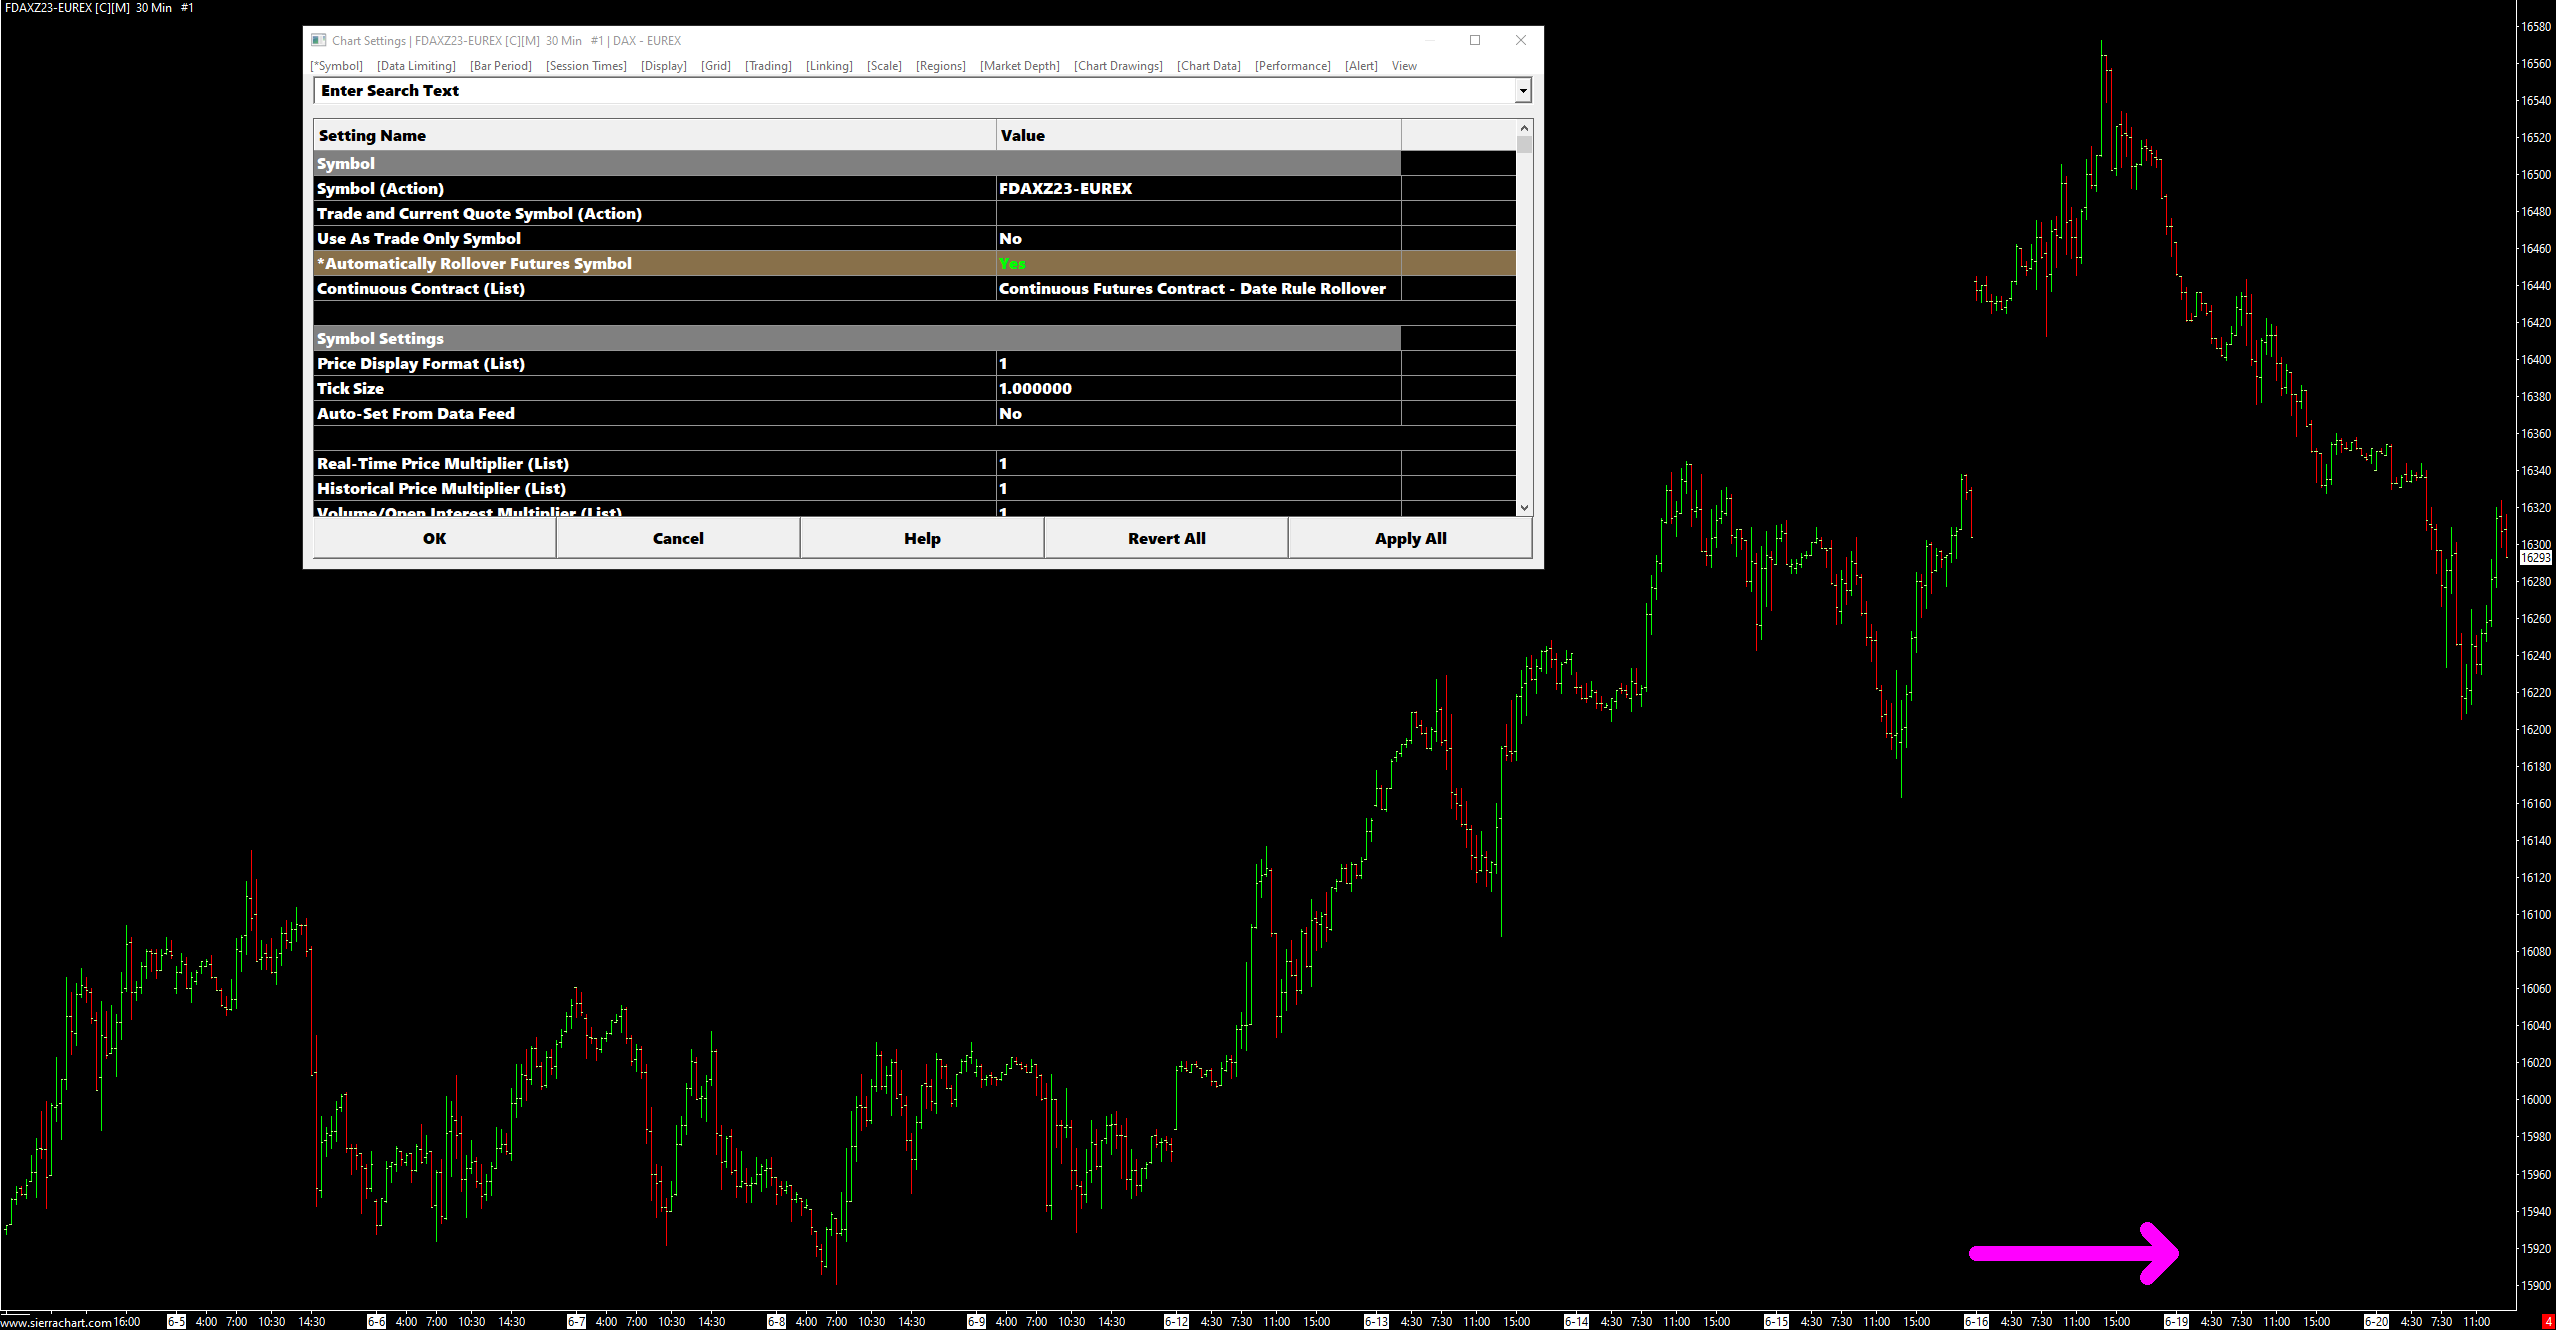Click the settings list scroll-down arrow
The image size is (2556, 1330).
[x=1524, y=508]
